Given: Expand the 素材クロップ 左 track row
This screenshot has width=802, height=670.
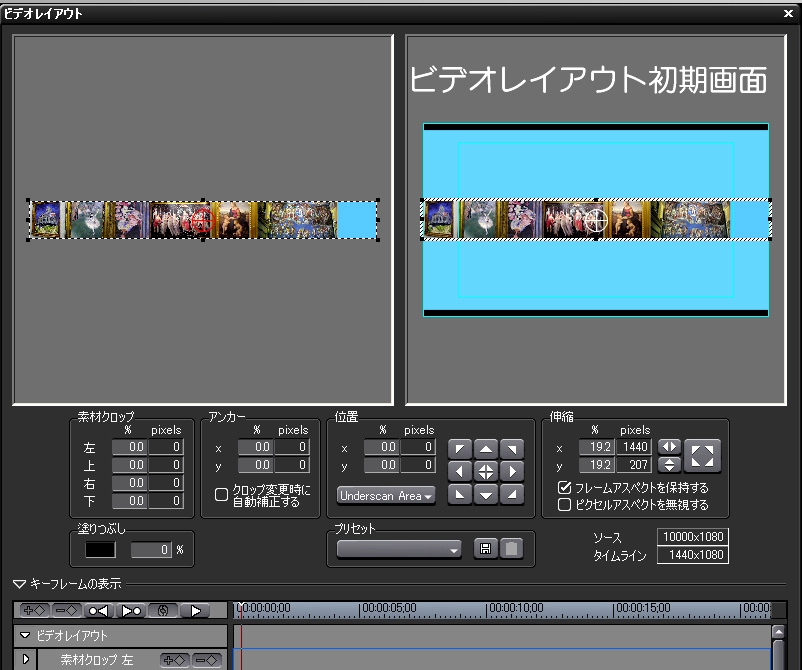Looking at the screenshot, I should pyautogui.click(x=25, y=659).
